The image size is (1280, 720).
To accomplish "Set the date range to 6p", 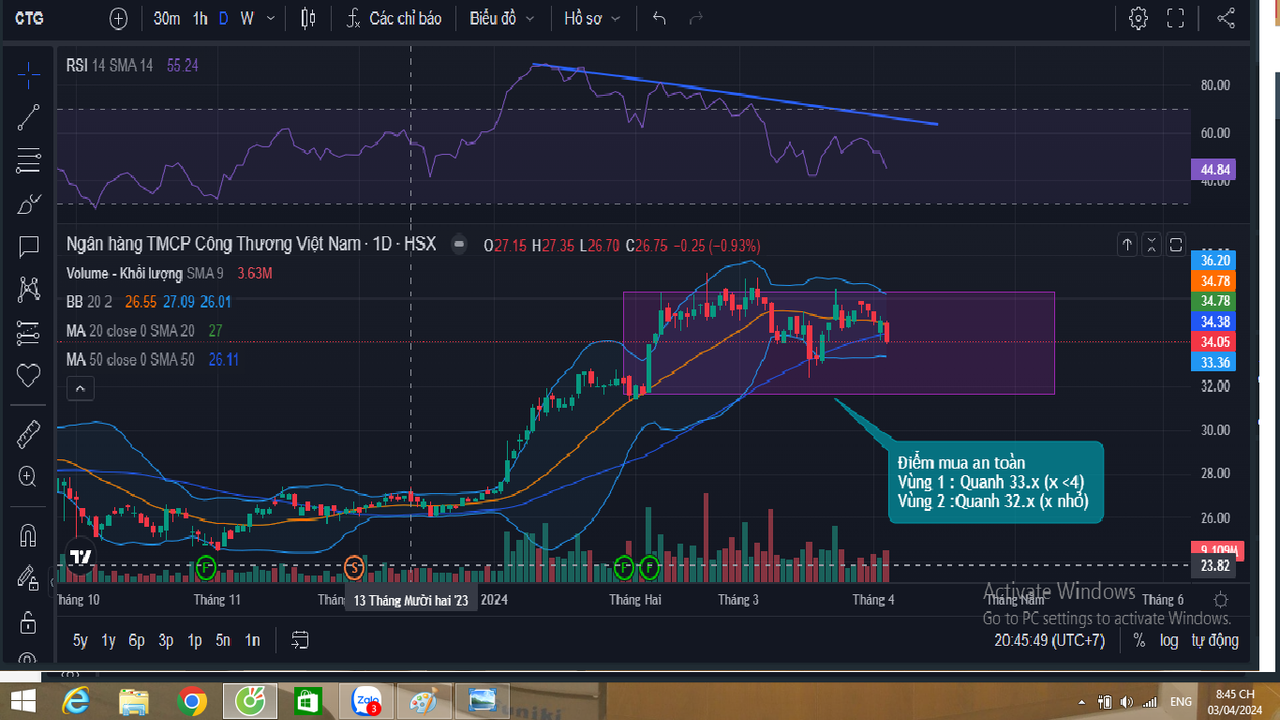I will click(137, 640).
